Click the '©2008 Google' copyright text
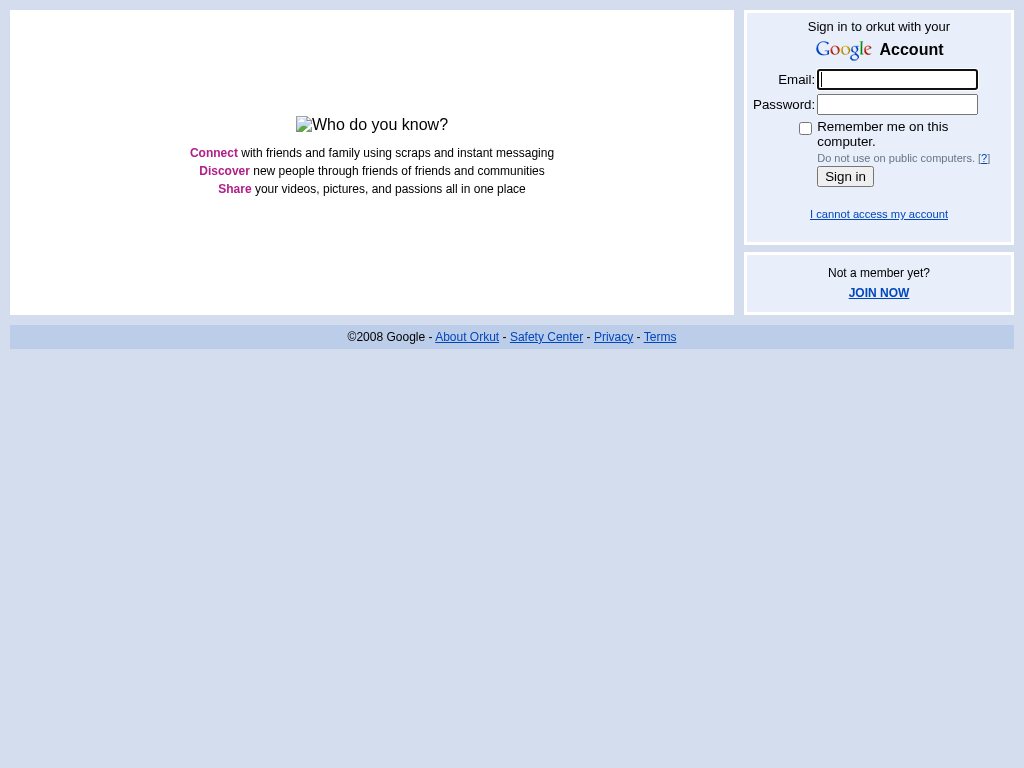The width and height of the screenshot is (1024, 768). pyautogui.click(x=386, y=337)
